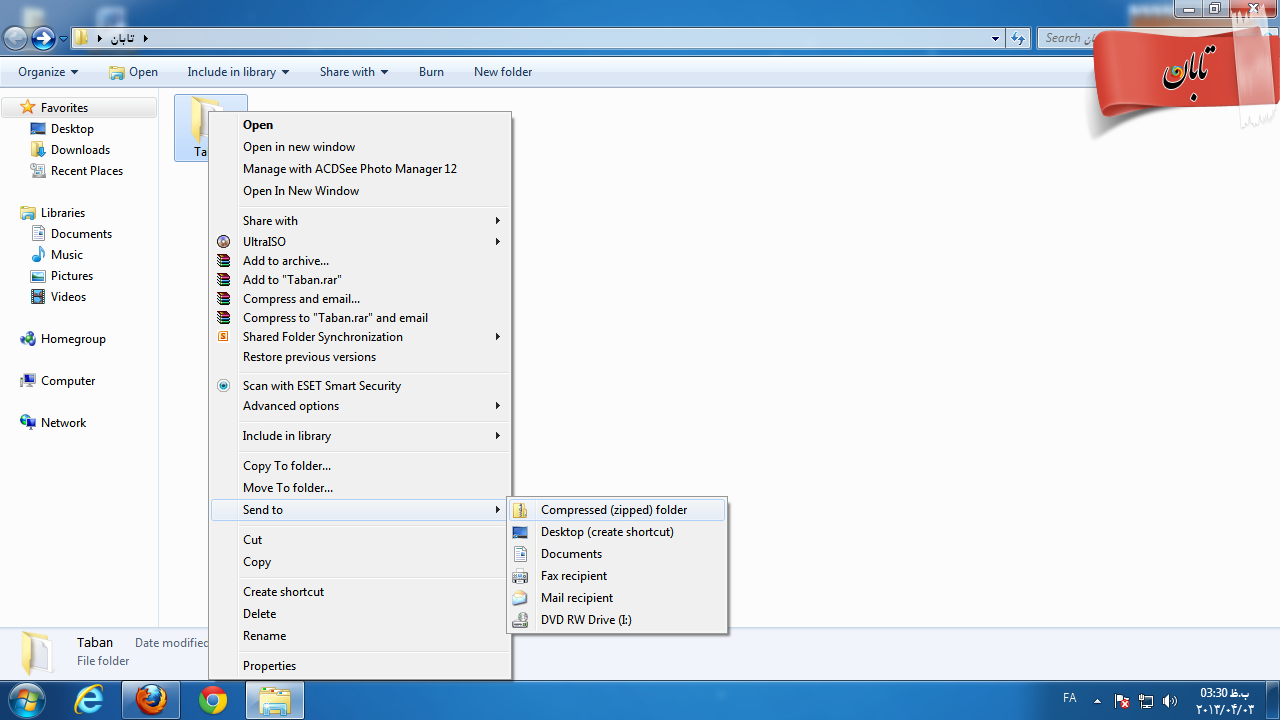Expand the Advanced options submenu arrow
The width and height of the screenshot is (1280, 720).
pyautogui.click(x=497, y=406)
